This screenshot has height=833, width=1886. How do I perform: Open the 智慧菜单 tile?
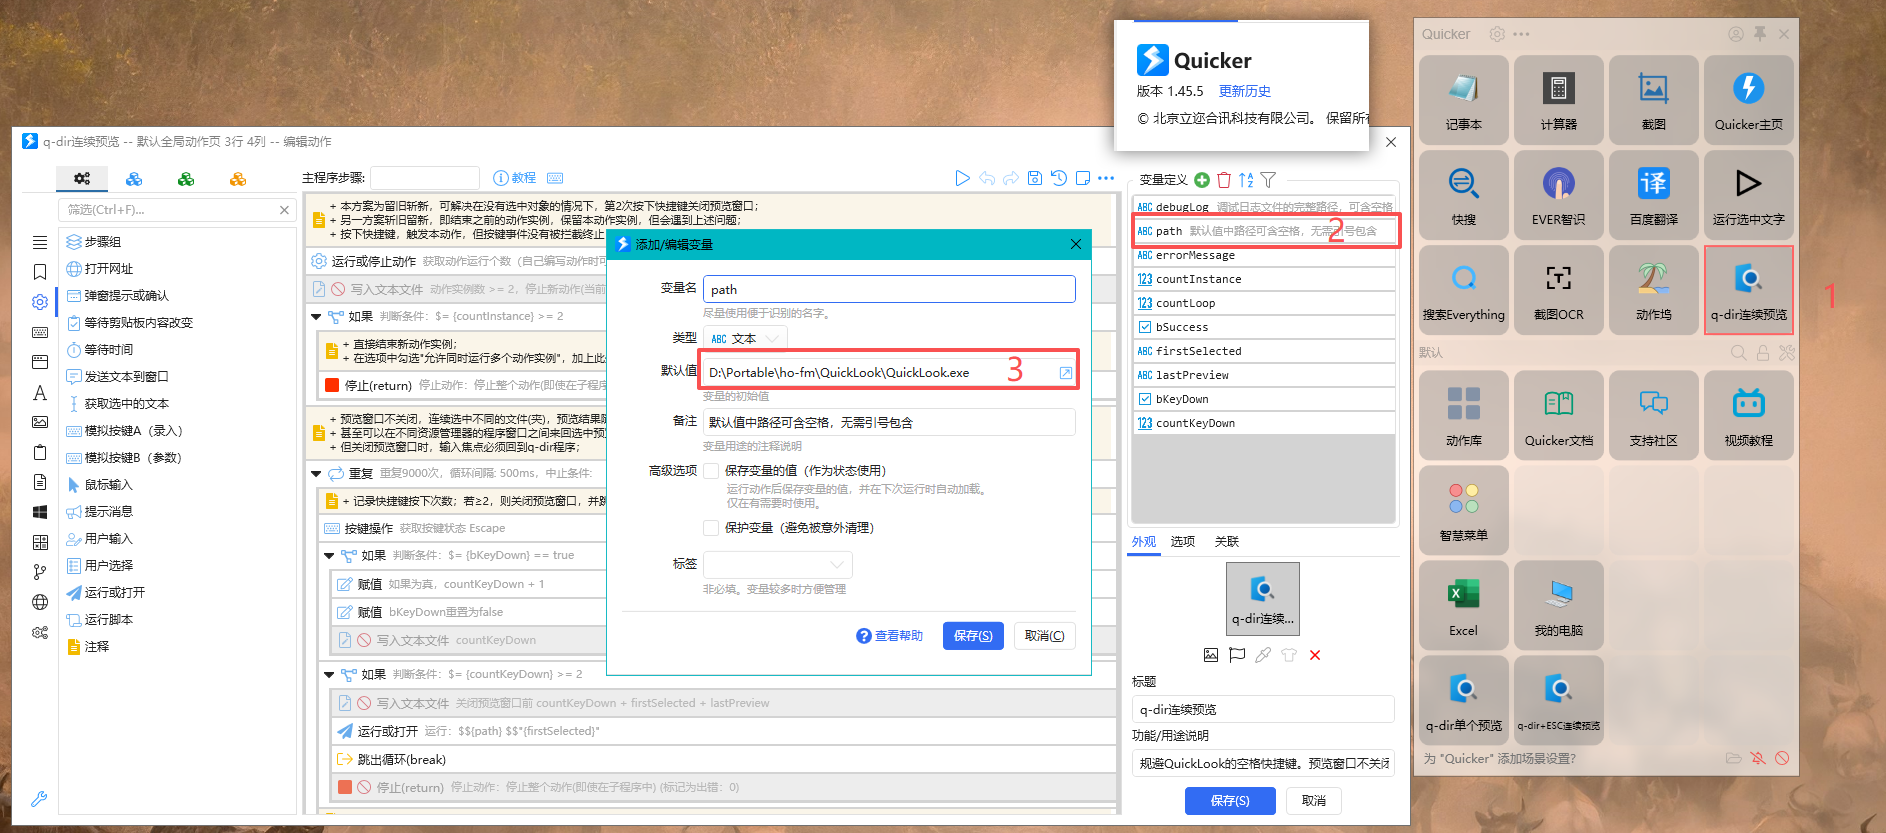tap(1463, 511)
